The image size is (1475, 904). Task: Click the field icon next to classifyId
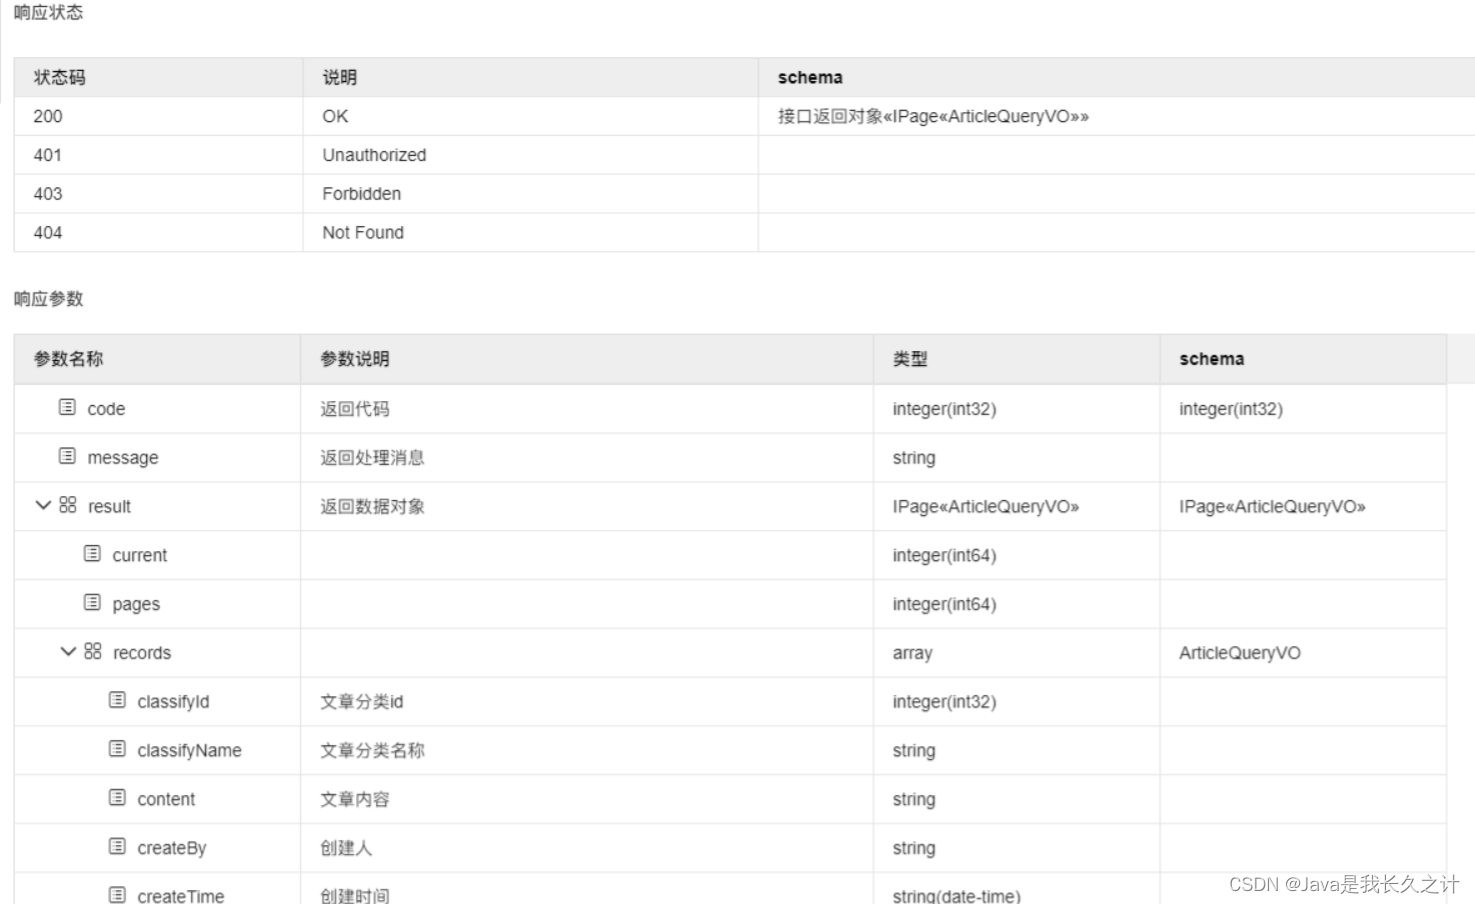[119, 700]
